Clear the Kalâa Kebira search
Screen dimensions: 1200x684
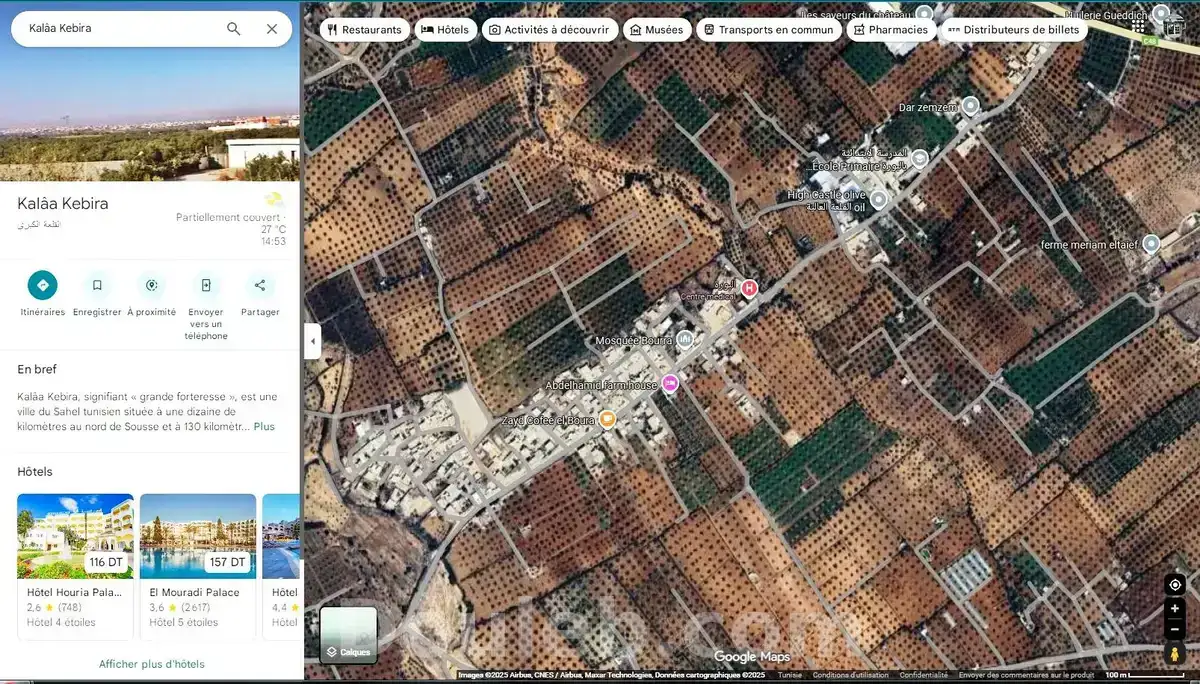(x=272, y=29)
